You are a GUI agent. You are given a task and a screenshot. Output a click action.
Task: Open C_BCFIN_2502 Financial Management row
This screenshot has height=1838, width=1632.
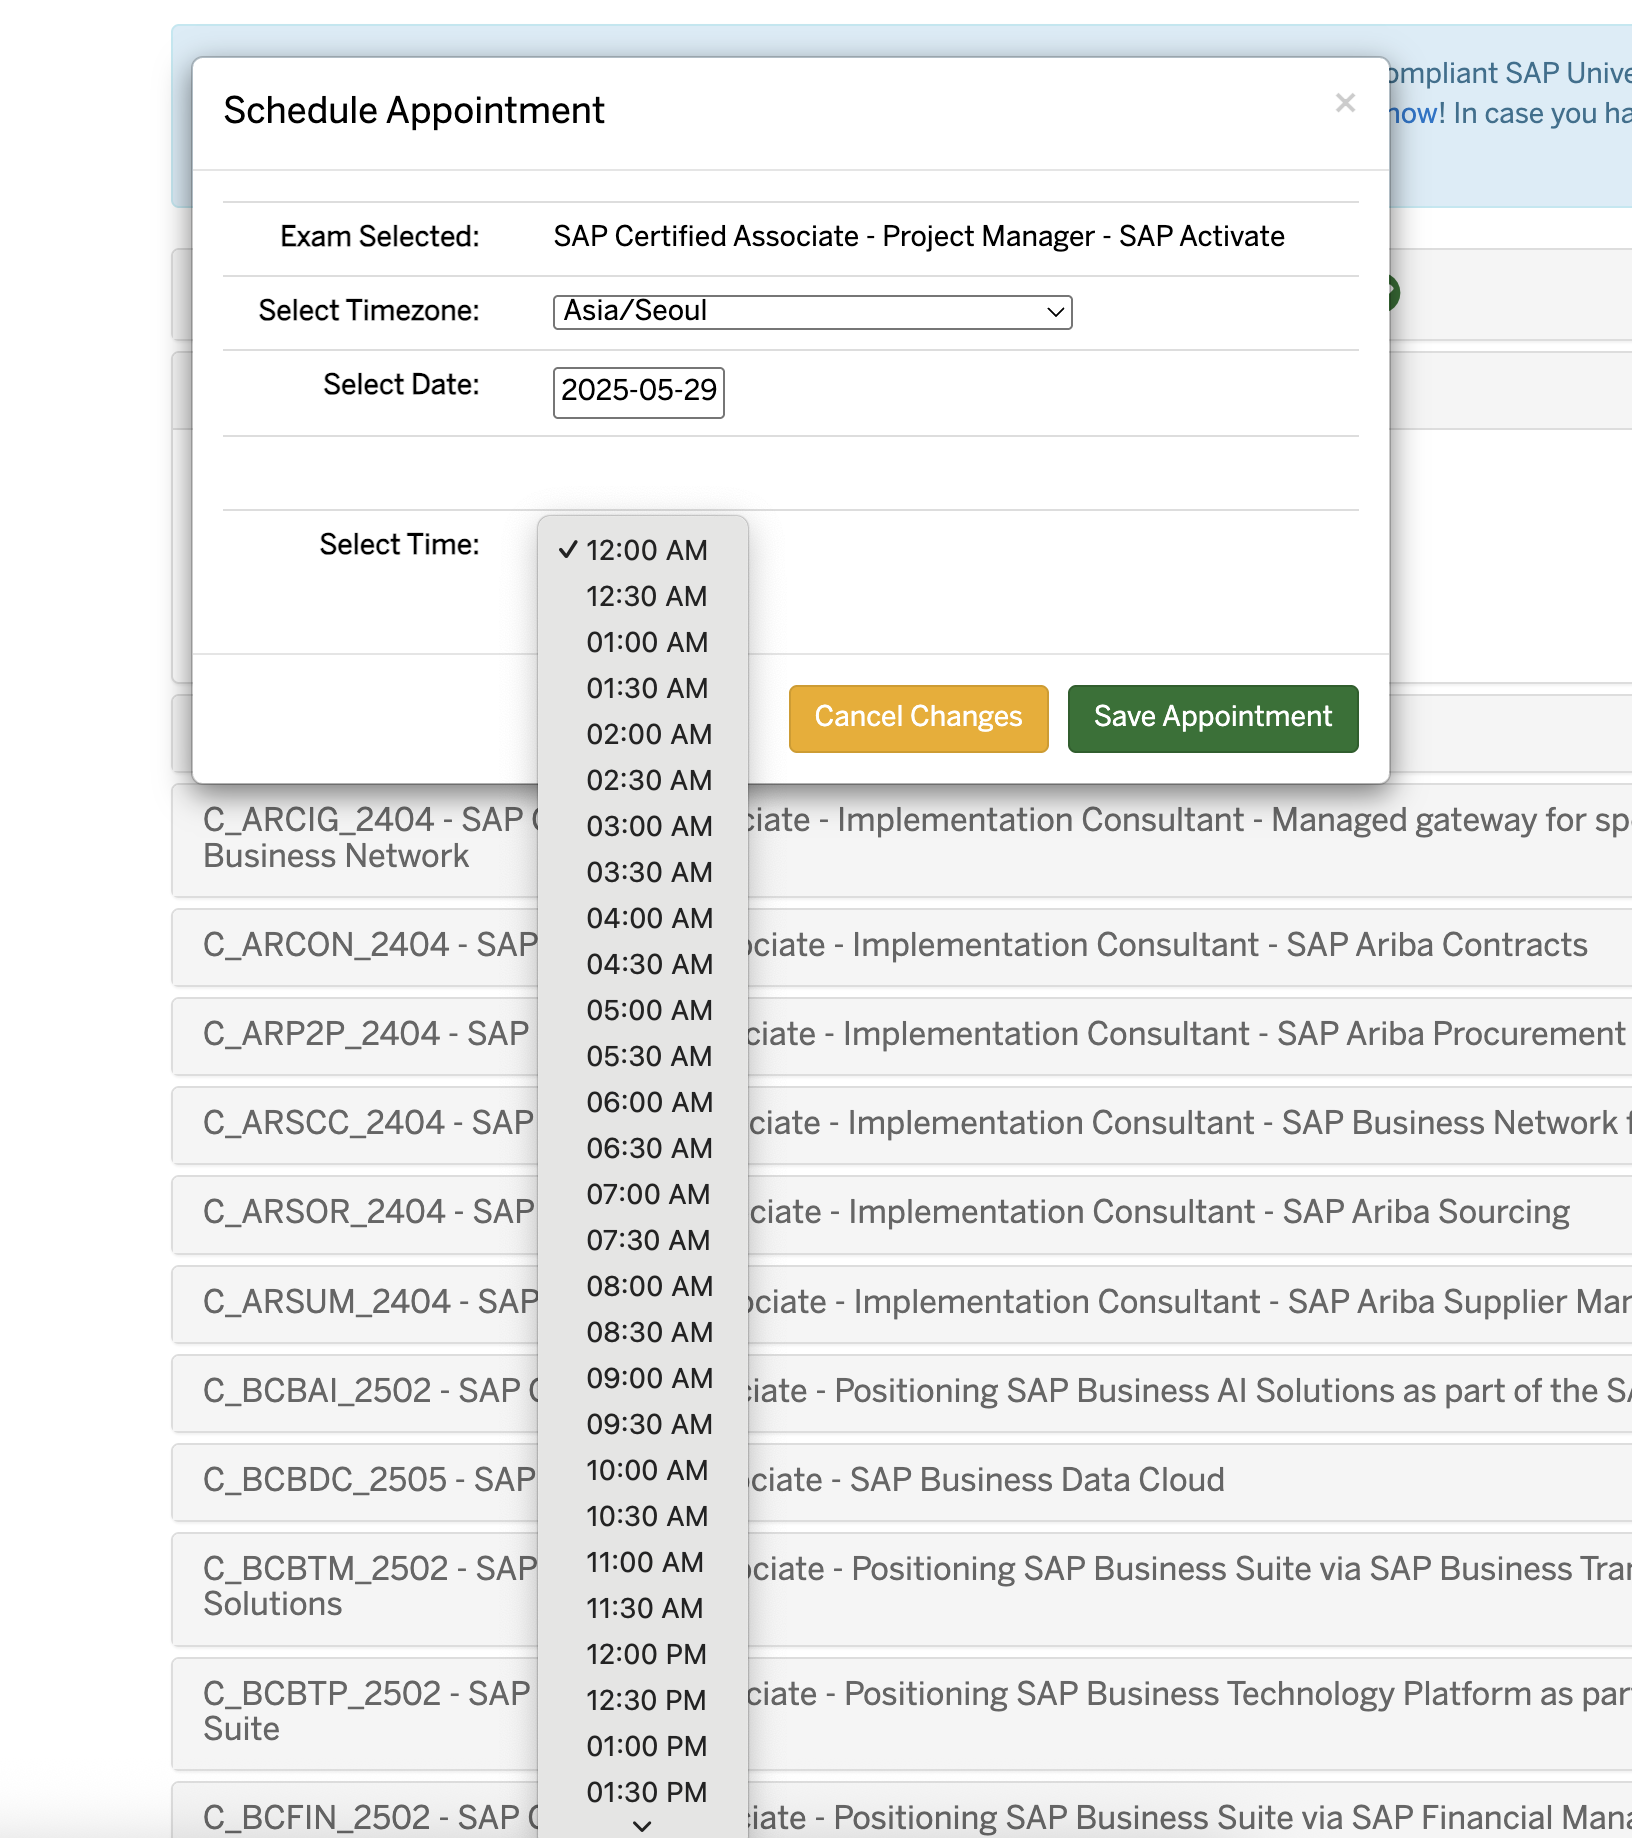point(902,1810)
